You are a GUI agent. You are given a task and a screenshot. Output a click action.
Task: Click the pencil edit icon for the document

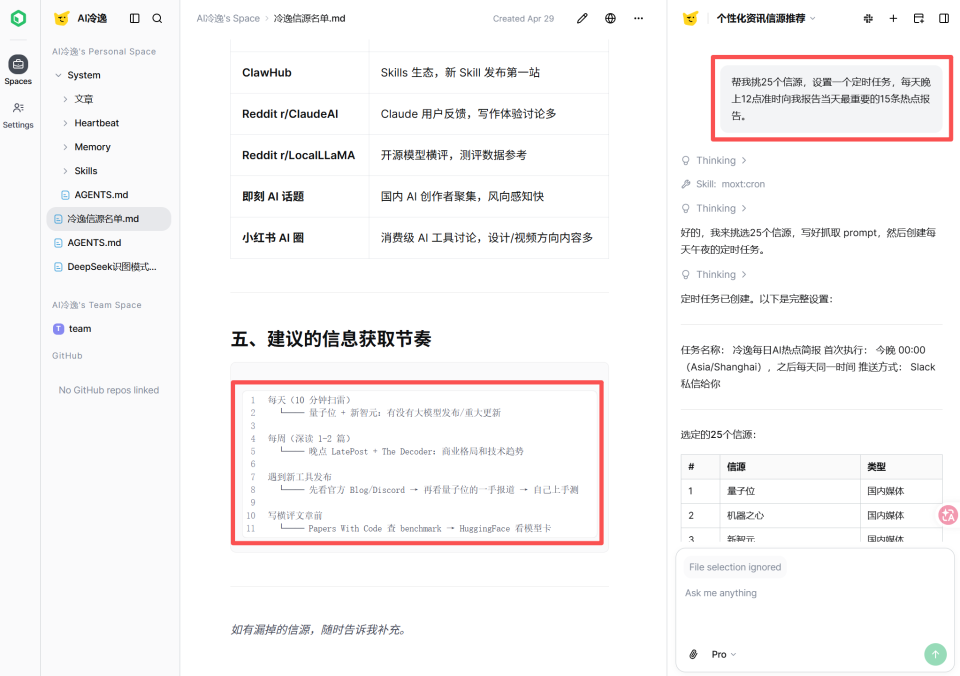pyautogui.click(x=582, y=18)
